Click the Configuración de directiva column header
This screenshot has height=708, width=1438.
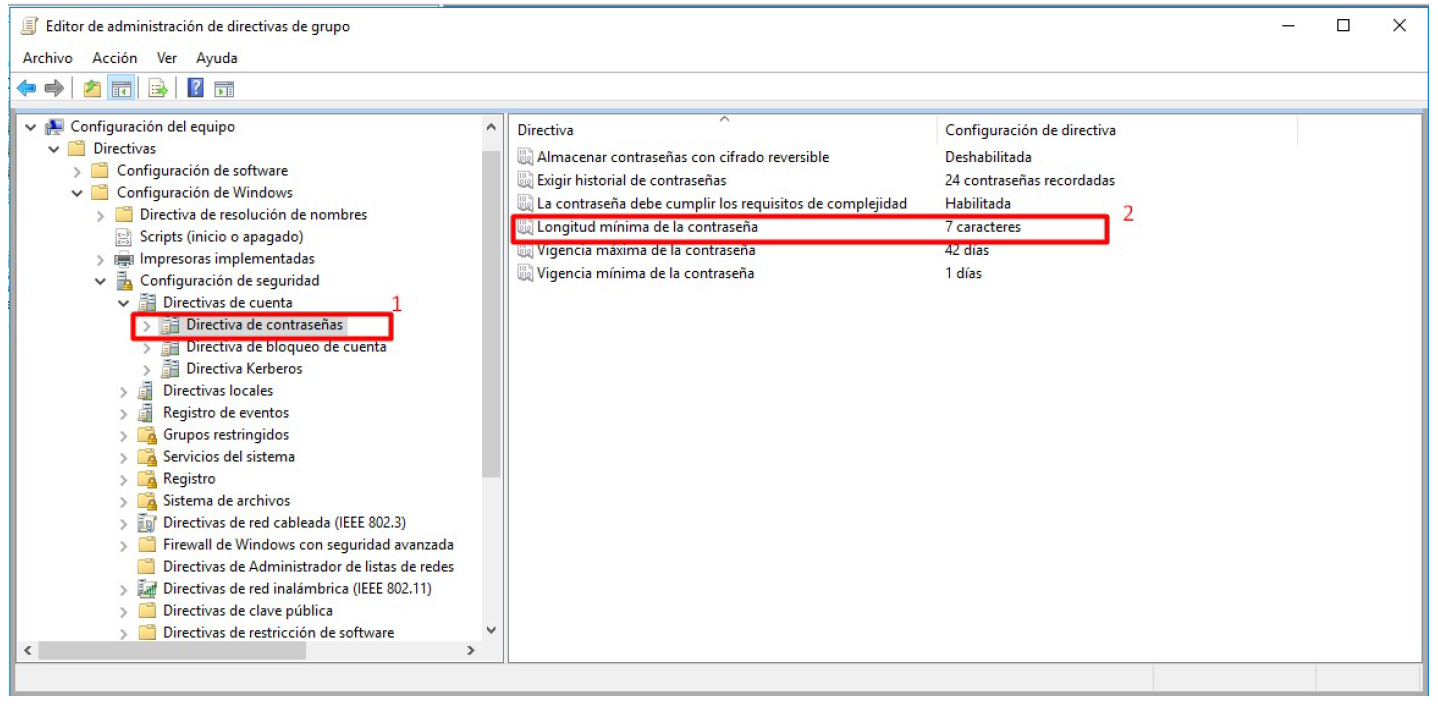coord(1030,130)
